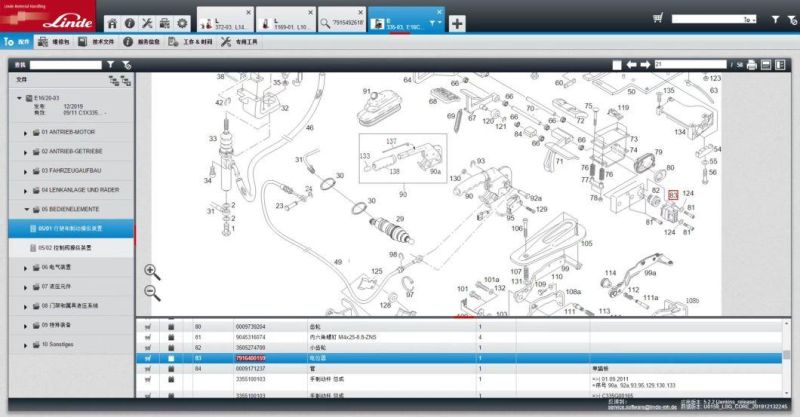Viewport: 800px width, 417px height.
Task: Print the current diagram page
Action: point(752,65)
